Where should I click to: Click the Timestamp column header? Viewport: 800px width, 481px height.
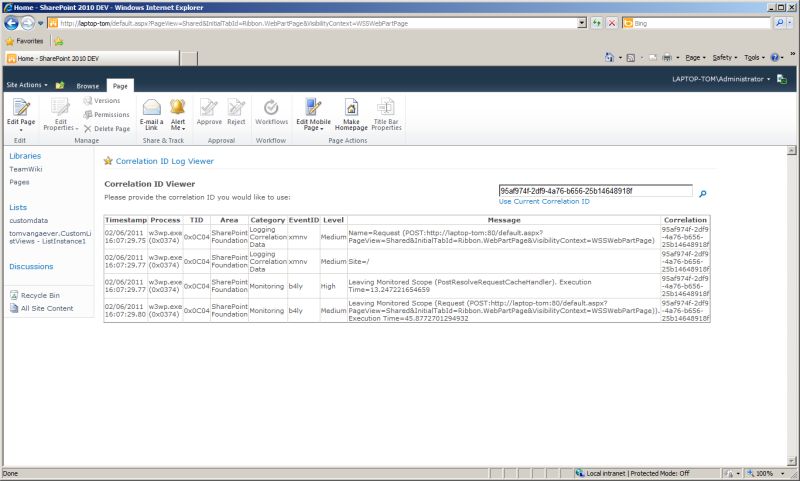(x=126, y=220)
